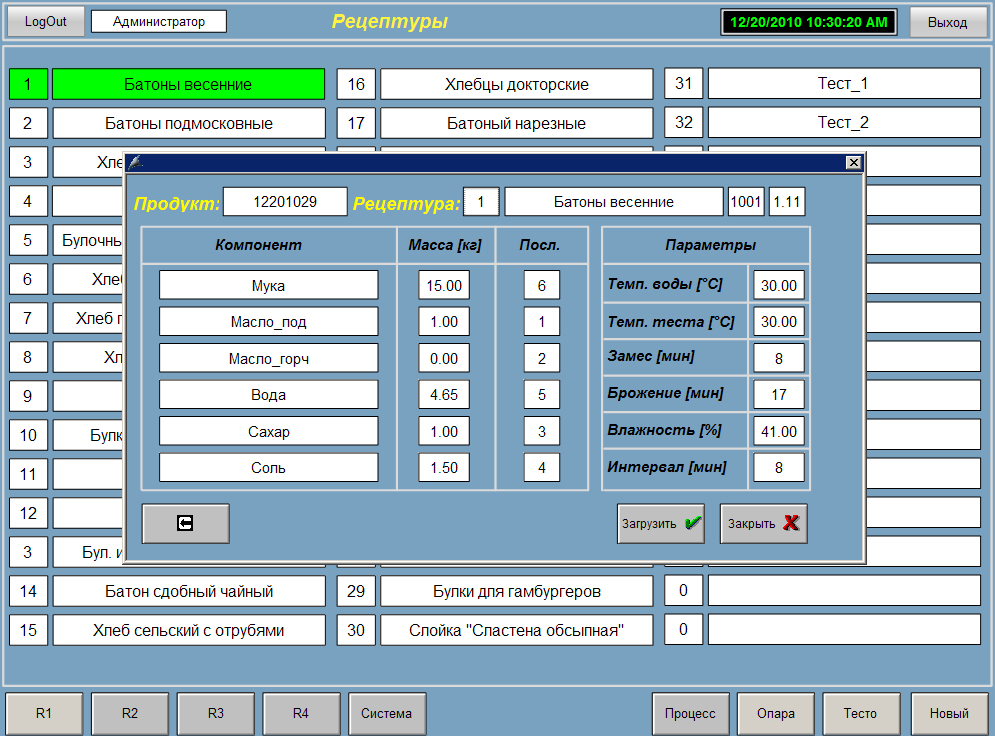Click Вода mass value 4.65
The width and height of the screenshot is (995, 736).
pyautogui.click(x=444, y=395)
